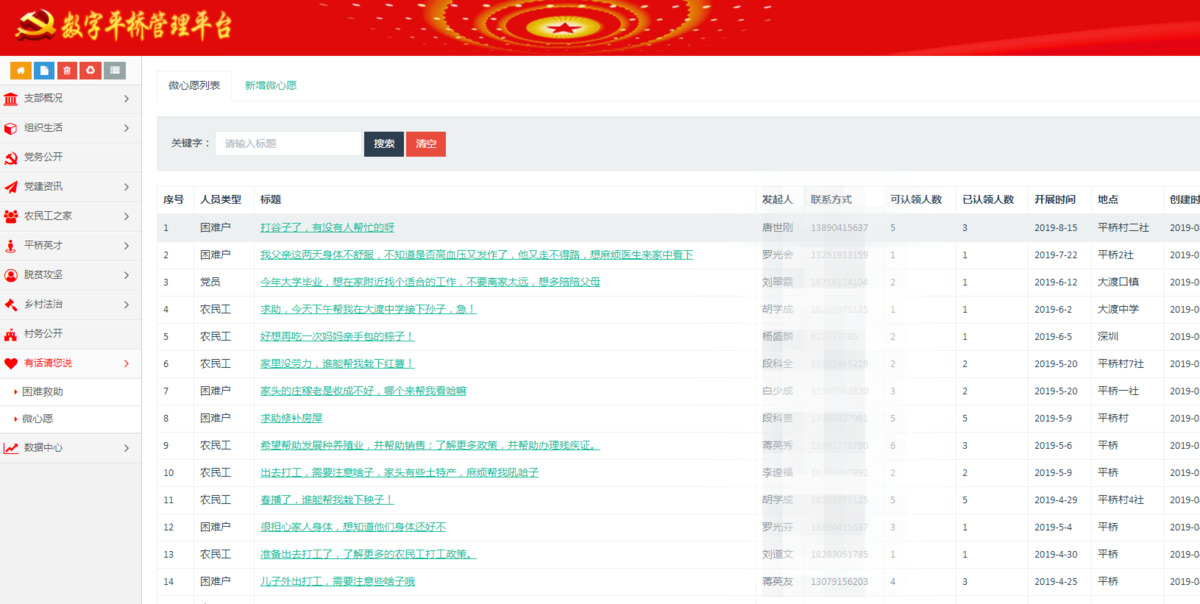Viewport: 1200px width, 604px height.
Task: Select the 微心愿列表 tab
Action: [194, 86]
